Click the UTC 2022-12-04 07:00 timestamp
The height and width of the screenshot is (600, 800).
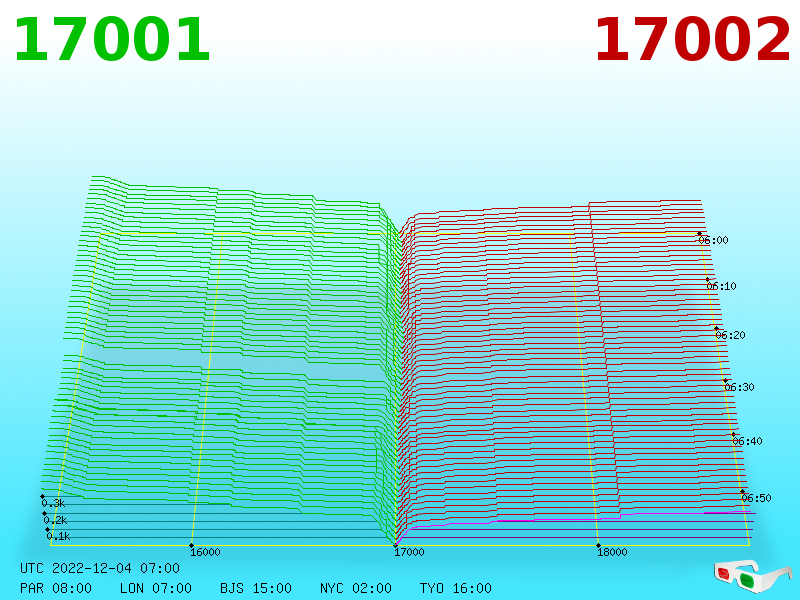(x=100, y=568)
